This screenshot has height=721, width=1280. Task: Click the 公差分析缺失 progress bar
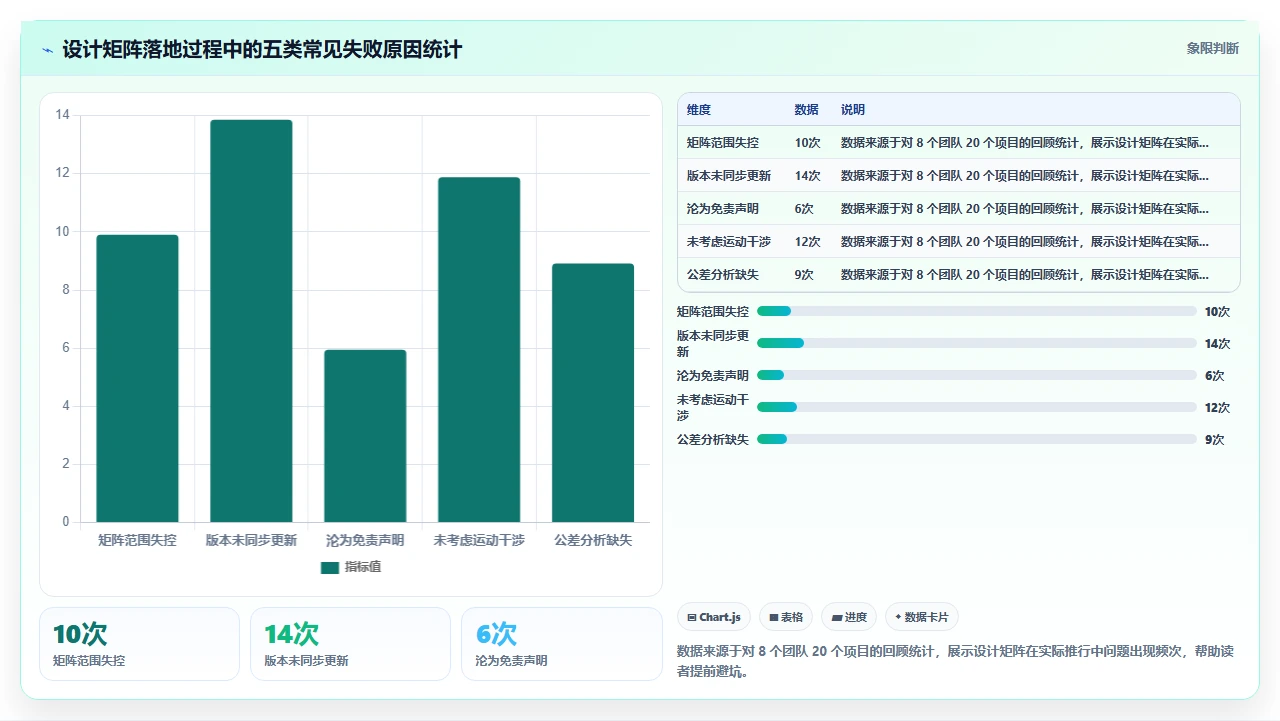click(977, 439)
